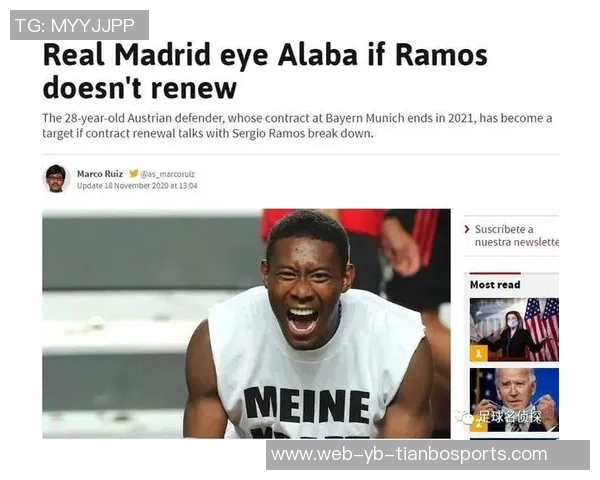The image size is (600, 480).
Task: Click the MEINE text on white shirt
Action: coord(308,405)
